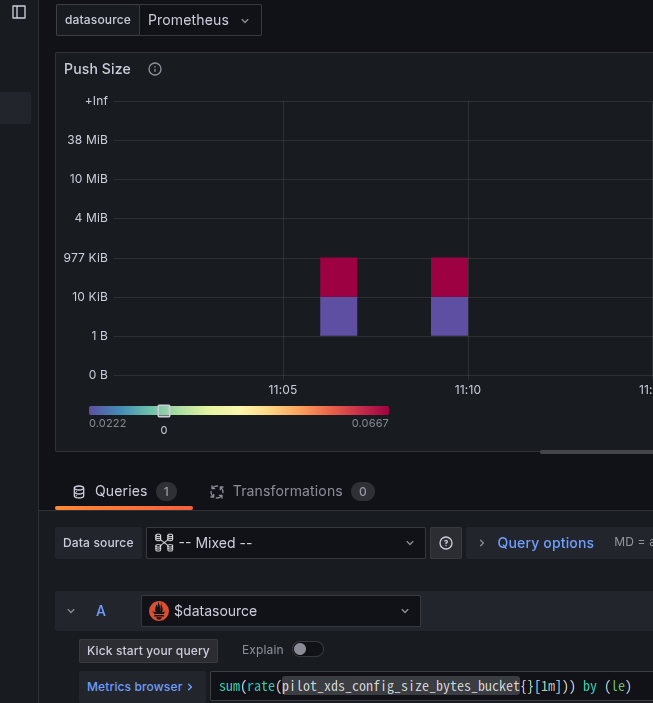Click the 38 MiB y-axis label
653x703 pixels.
[87, 140]
